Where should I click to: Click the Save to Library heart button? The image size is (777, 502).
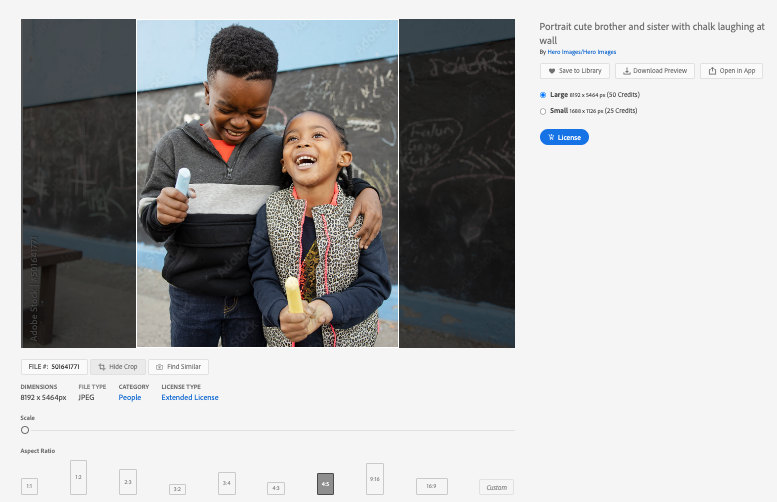click(574, 71)
